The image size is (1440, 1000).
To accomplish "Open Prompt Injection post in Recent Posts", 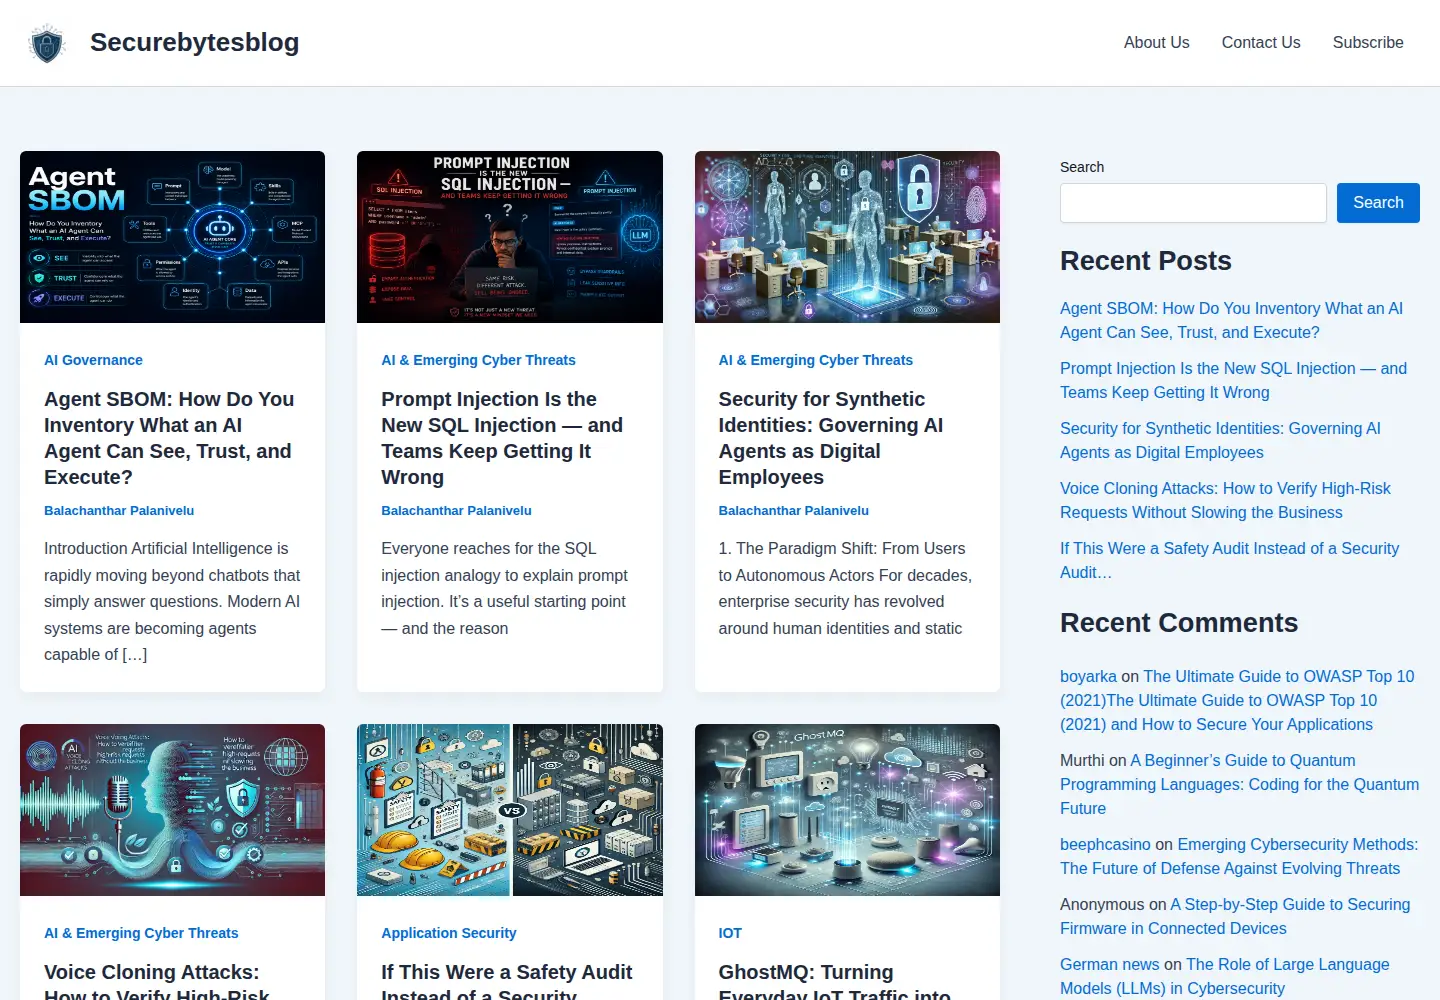I will (x=1233, y=380).
